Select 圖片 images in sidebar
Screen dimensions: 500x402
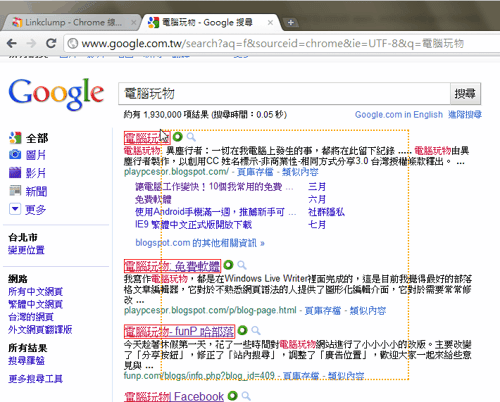(x=36, y=155)
